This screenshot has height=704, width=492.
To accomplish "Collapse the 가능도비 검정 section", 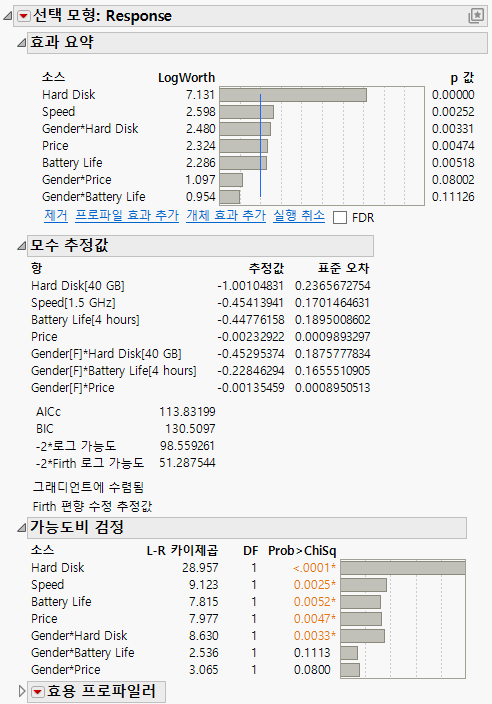I will coord(21,528).
